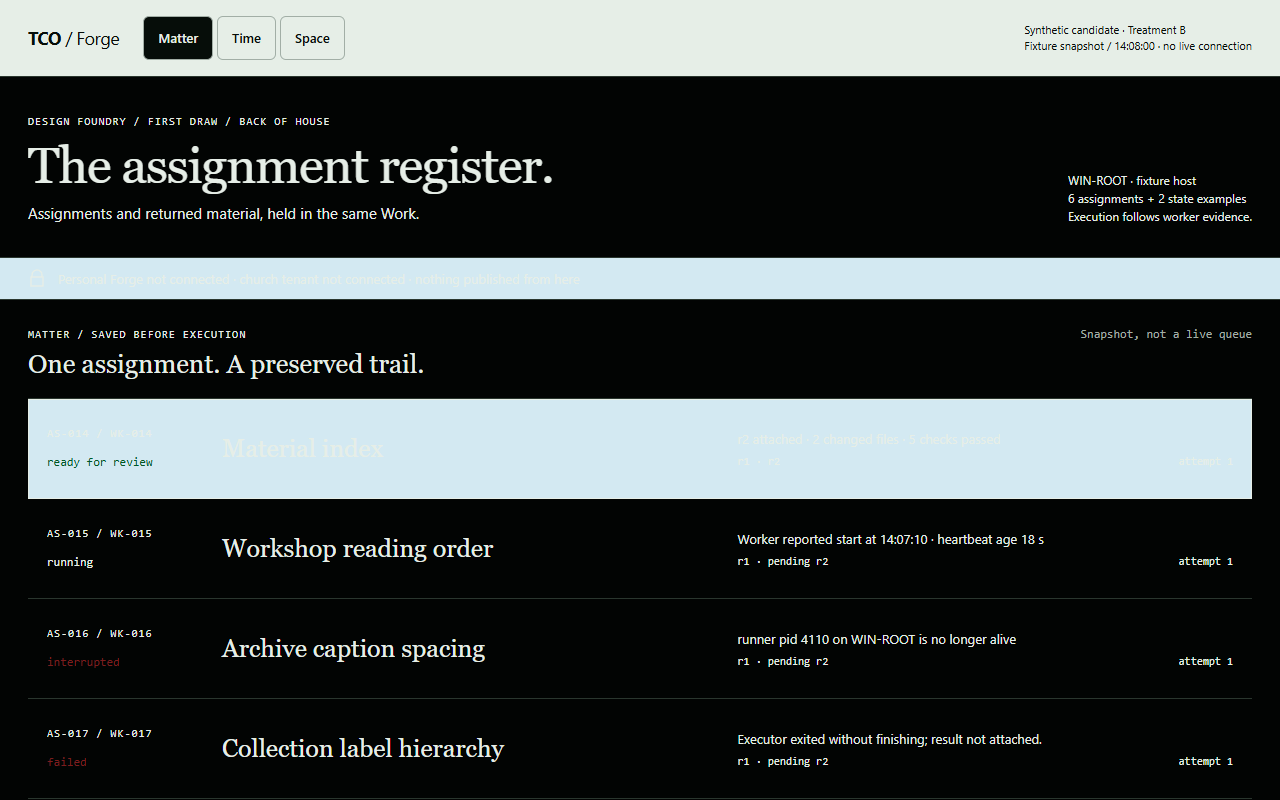Click the 'MATTER / SAVED BEFORE EXECUTION' label
The height and width of the screenshot is (800, 1280).
click(137, 334)
